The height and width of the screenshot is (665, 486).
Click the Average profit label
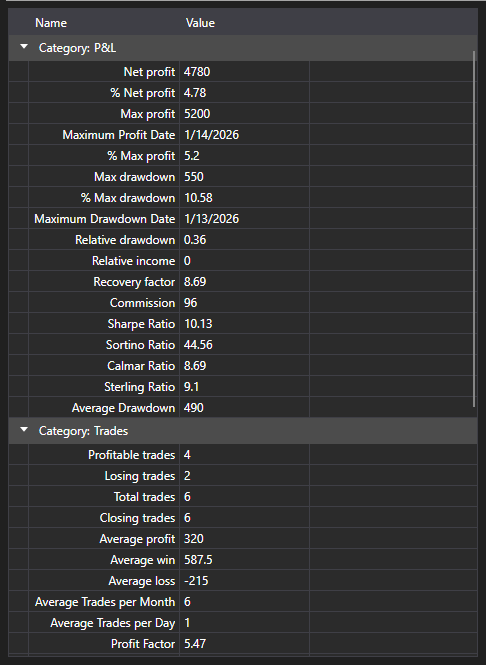(137, 539)
